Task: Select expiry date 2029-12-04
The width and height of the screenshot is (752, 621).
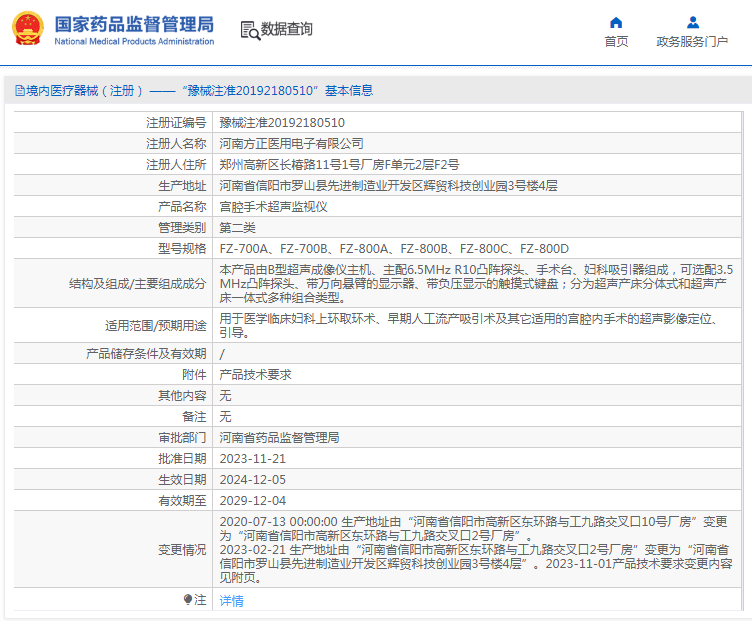Action: coord(252,501)
